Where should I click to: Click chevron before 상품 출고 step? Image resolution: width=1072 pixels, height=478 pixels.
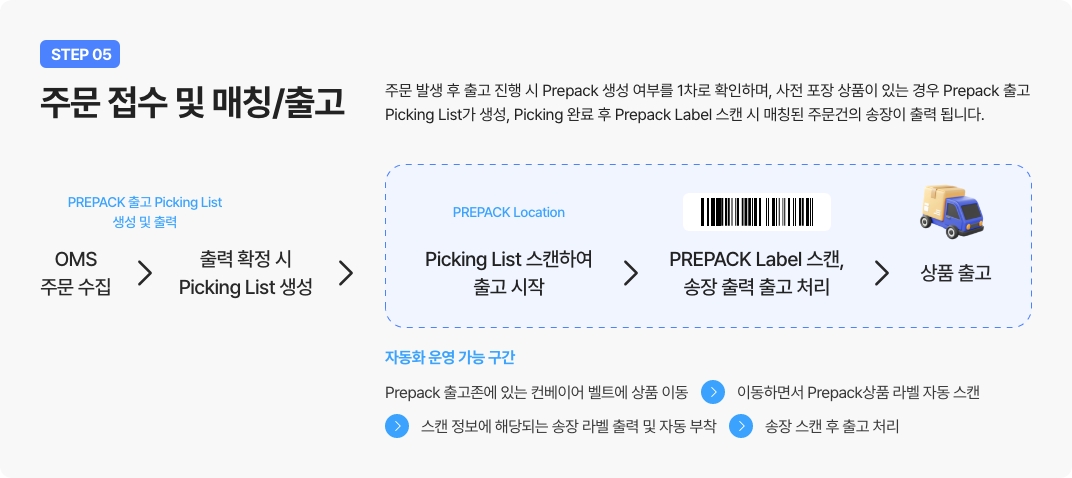click(x=881, y=273)
